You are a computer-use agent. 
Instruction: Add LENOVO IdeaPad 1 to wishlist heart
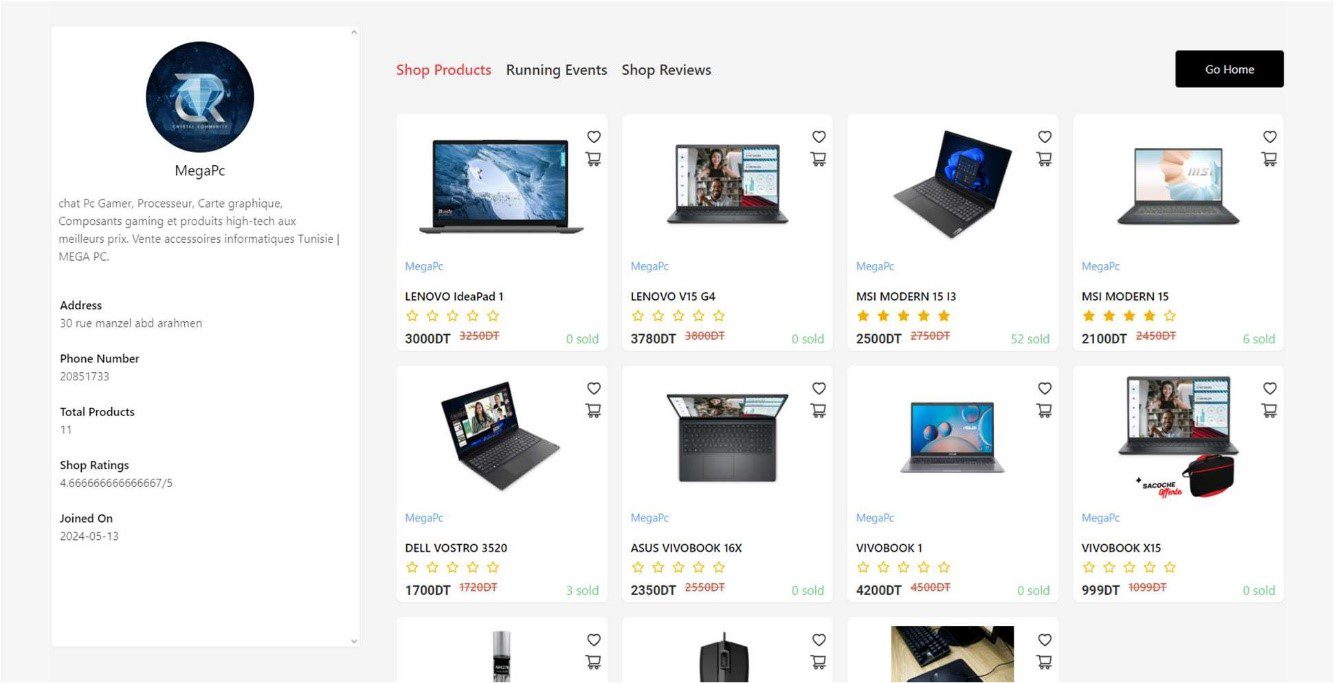click(x=593, y=137)
